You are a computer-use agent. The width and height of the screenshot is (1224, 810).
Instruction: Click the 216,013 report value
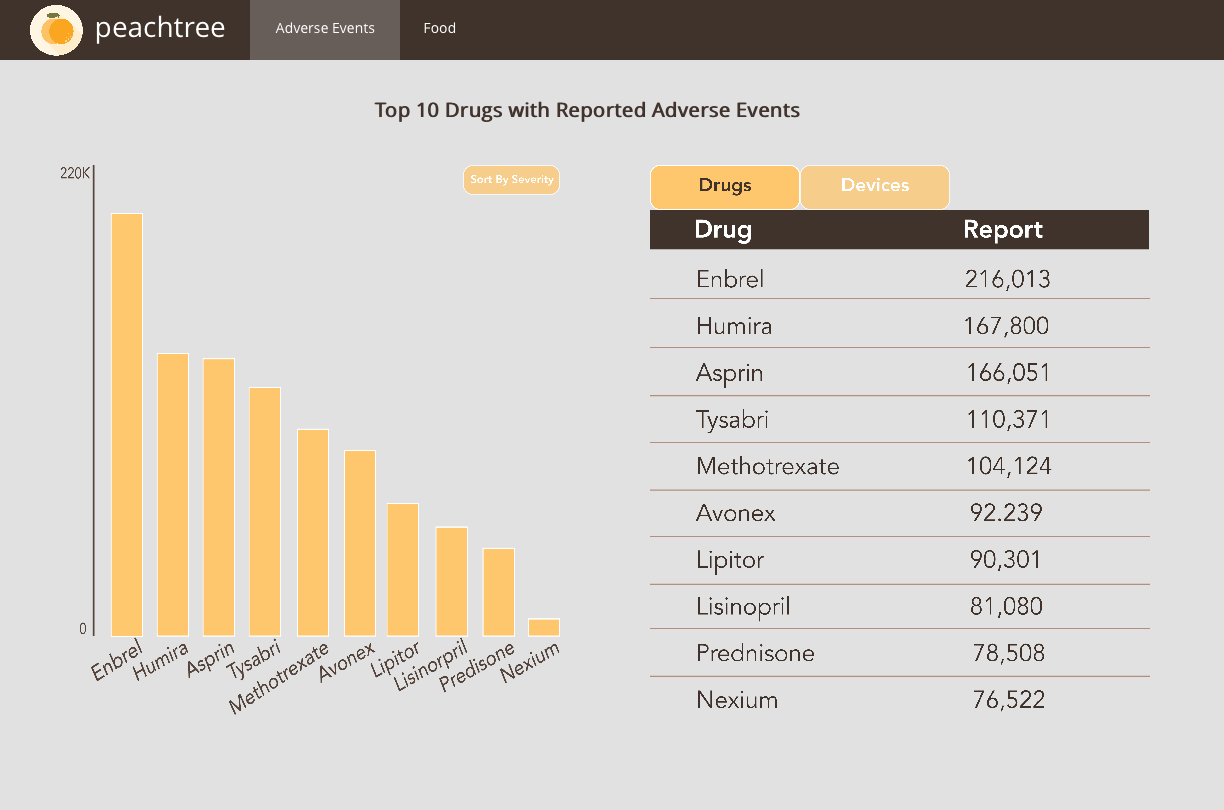(1008, 279)
